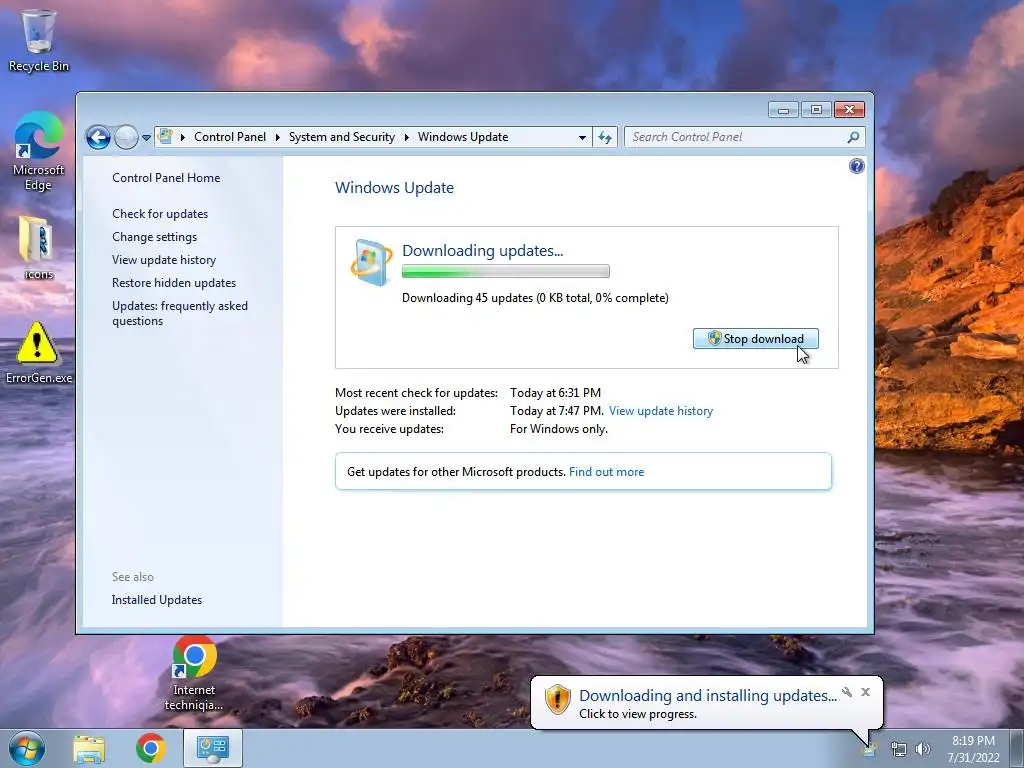Open Recycle Bin desktop icon

39,40
